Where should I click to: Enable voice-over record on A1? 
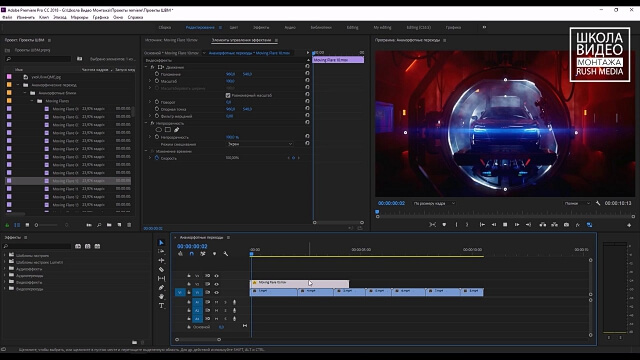234,302
